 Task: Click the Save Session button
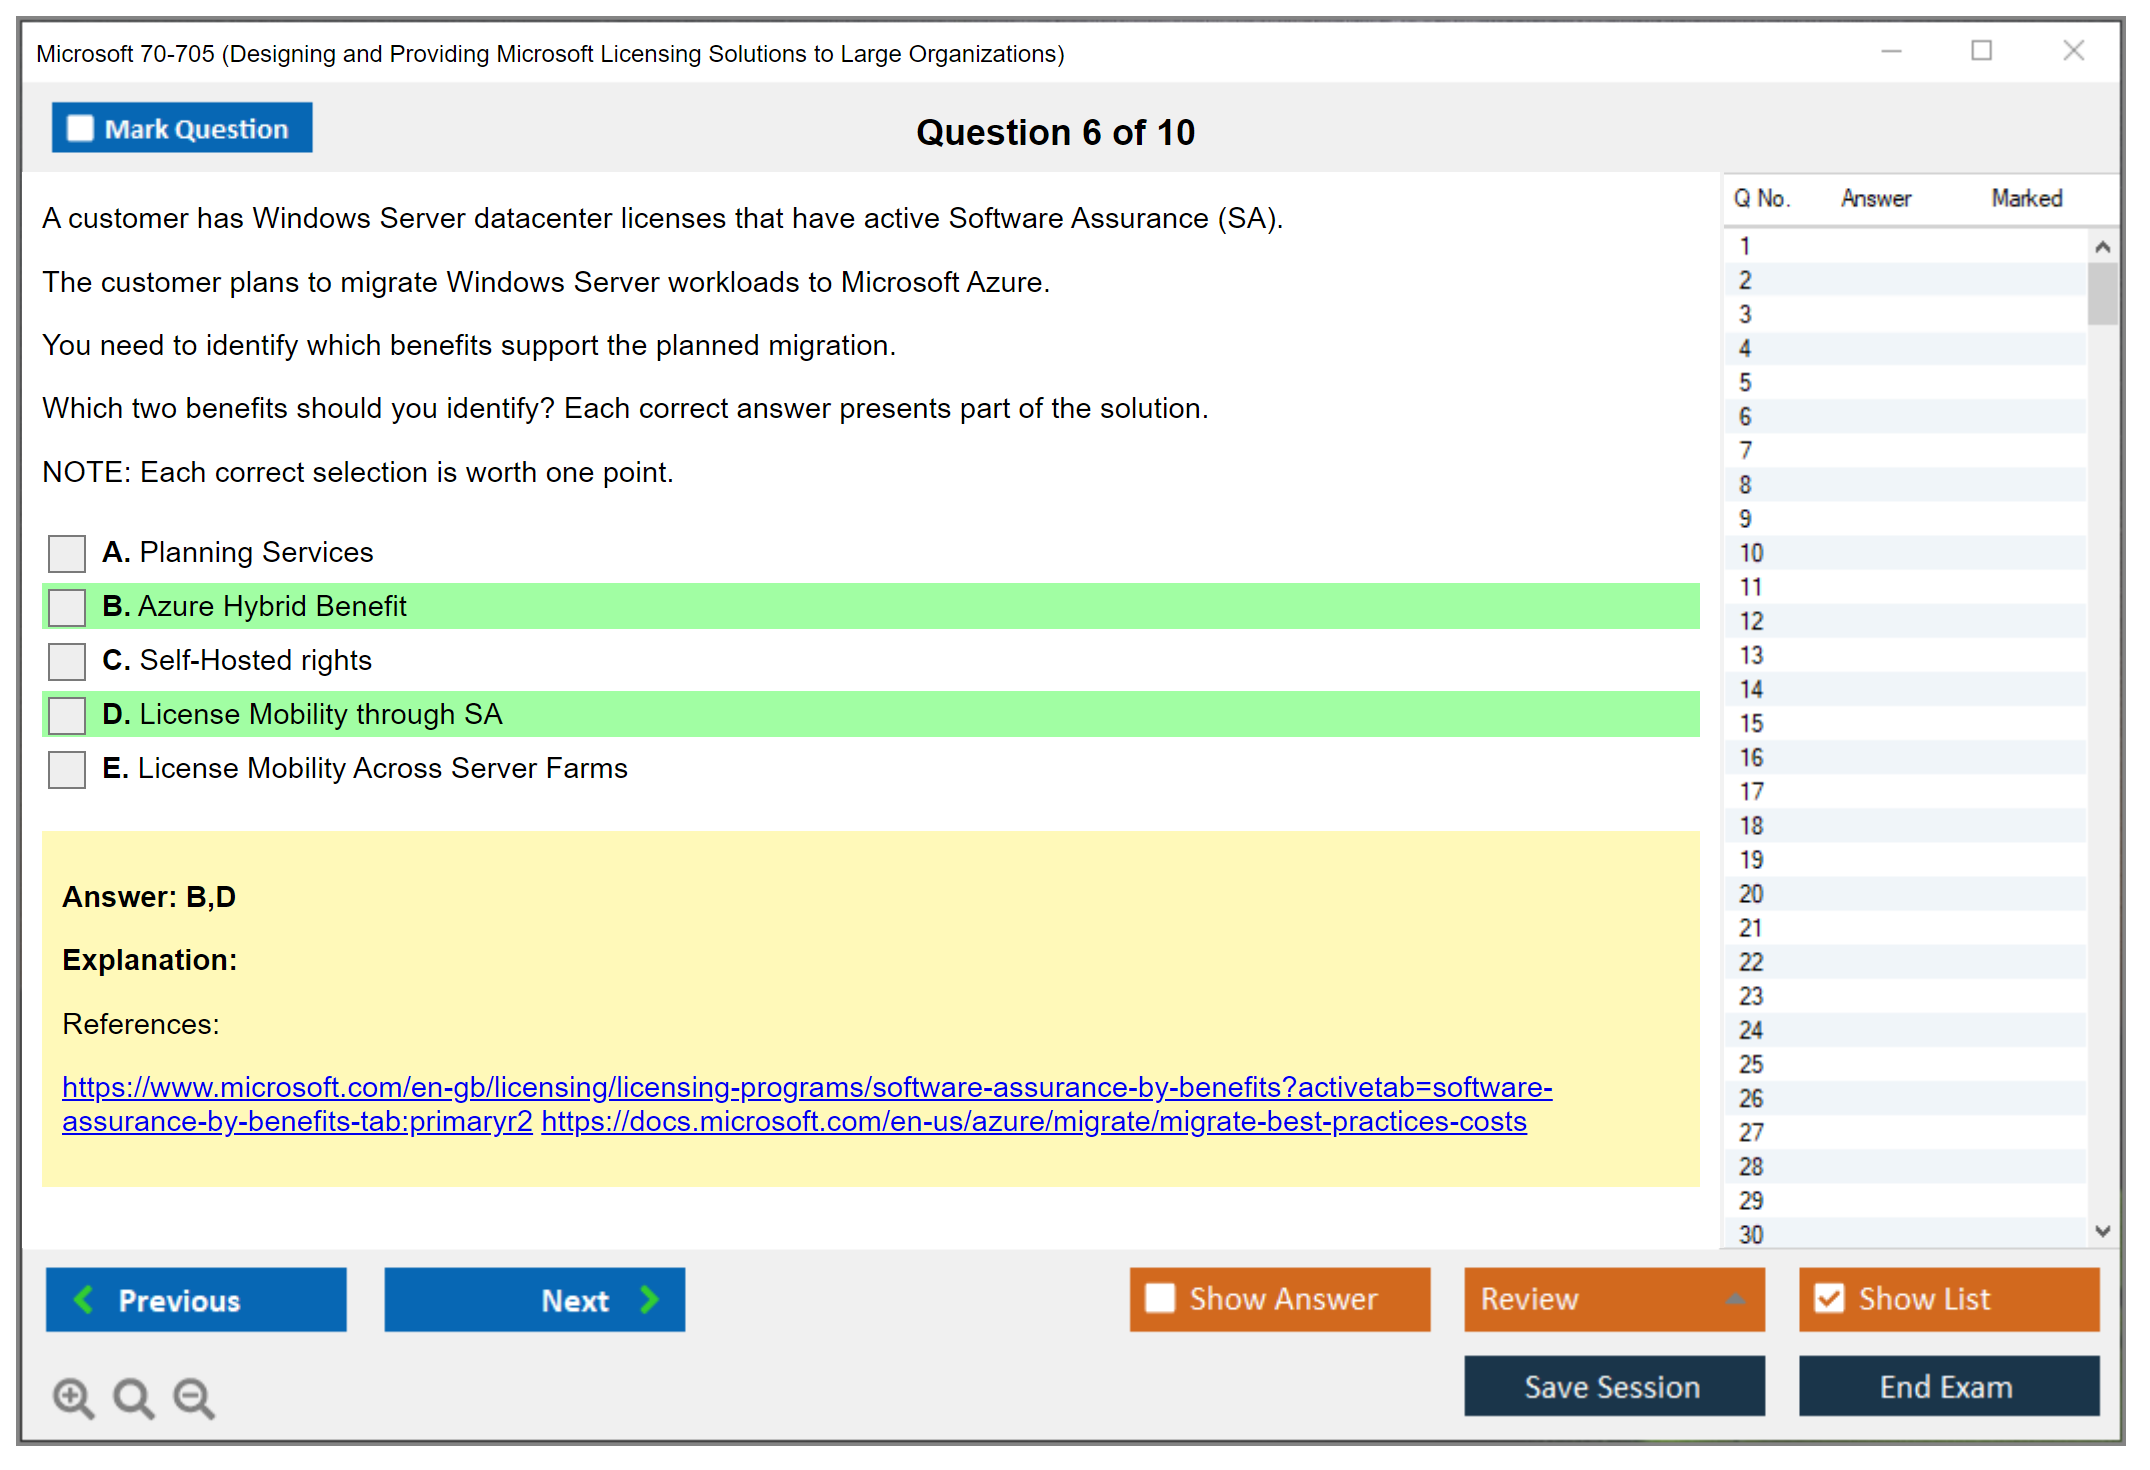coord(1613,1386)
